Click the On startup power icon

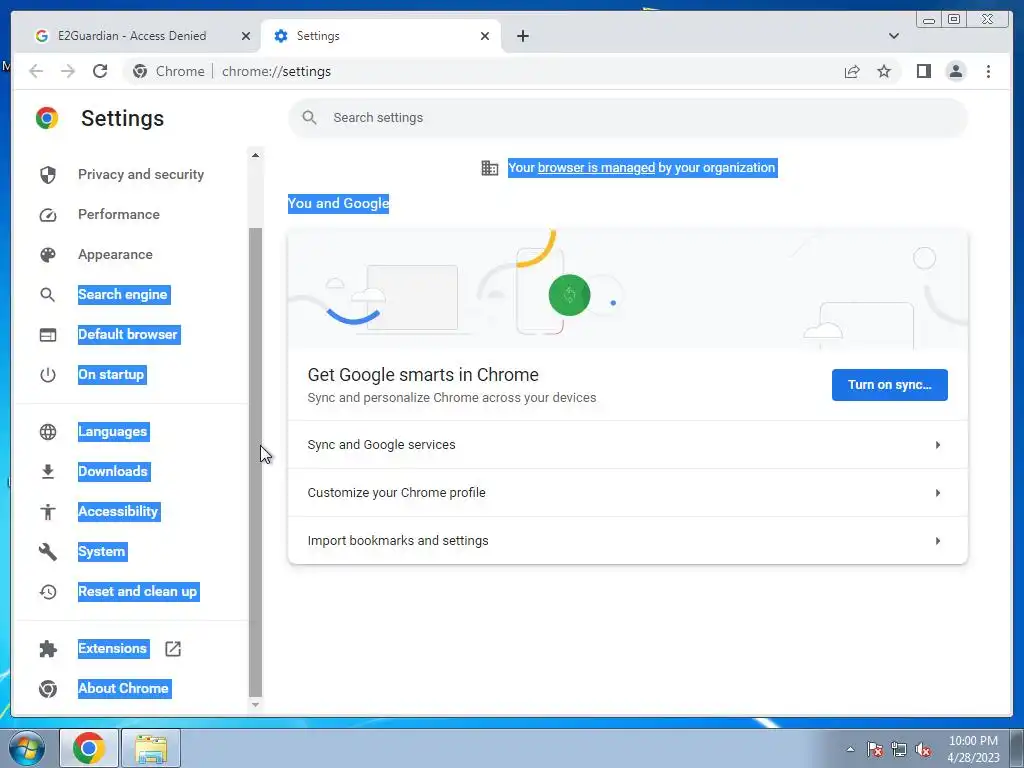click(x=48, y=375)
